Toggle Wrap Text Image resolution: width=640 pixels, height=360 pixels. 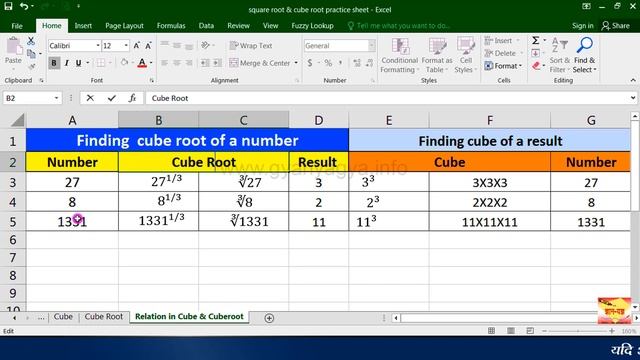[251, 46]
